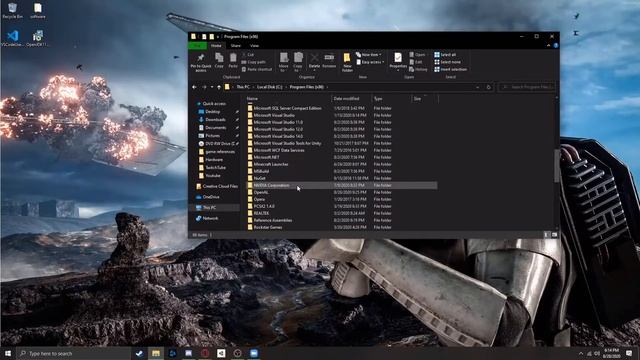The height and width of the screenshot is (360, 640).
Task: Click Select all in the ribbon
Action: tap(445, 55)
